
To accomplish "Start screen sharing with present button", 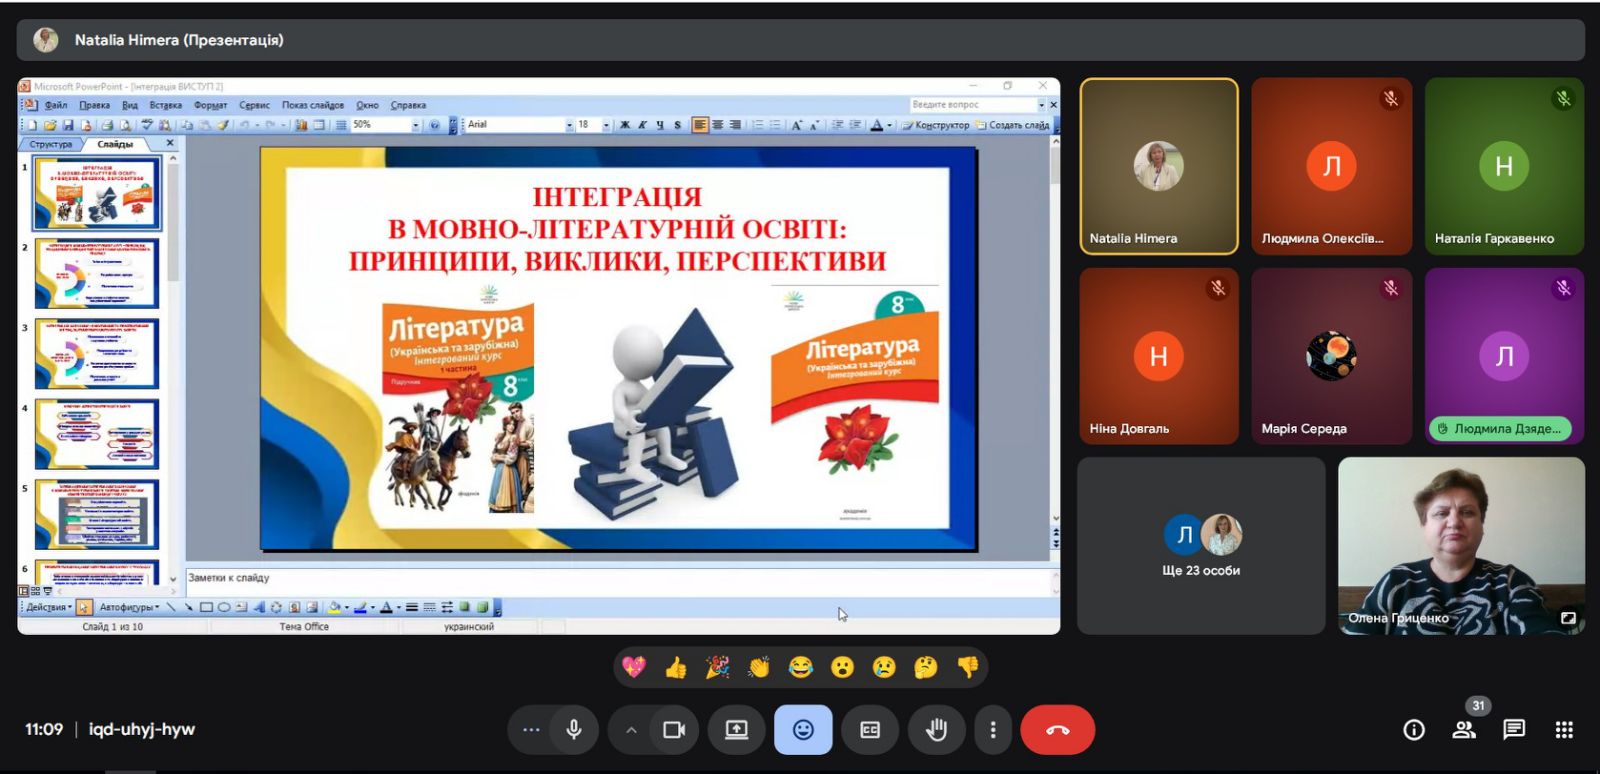I will tap(736, 730).
